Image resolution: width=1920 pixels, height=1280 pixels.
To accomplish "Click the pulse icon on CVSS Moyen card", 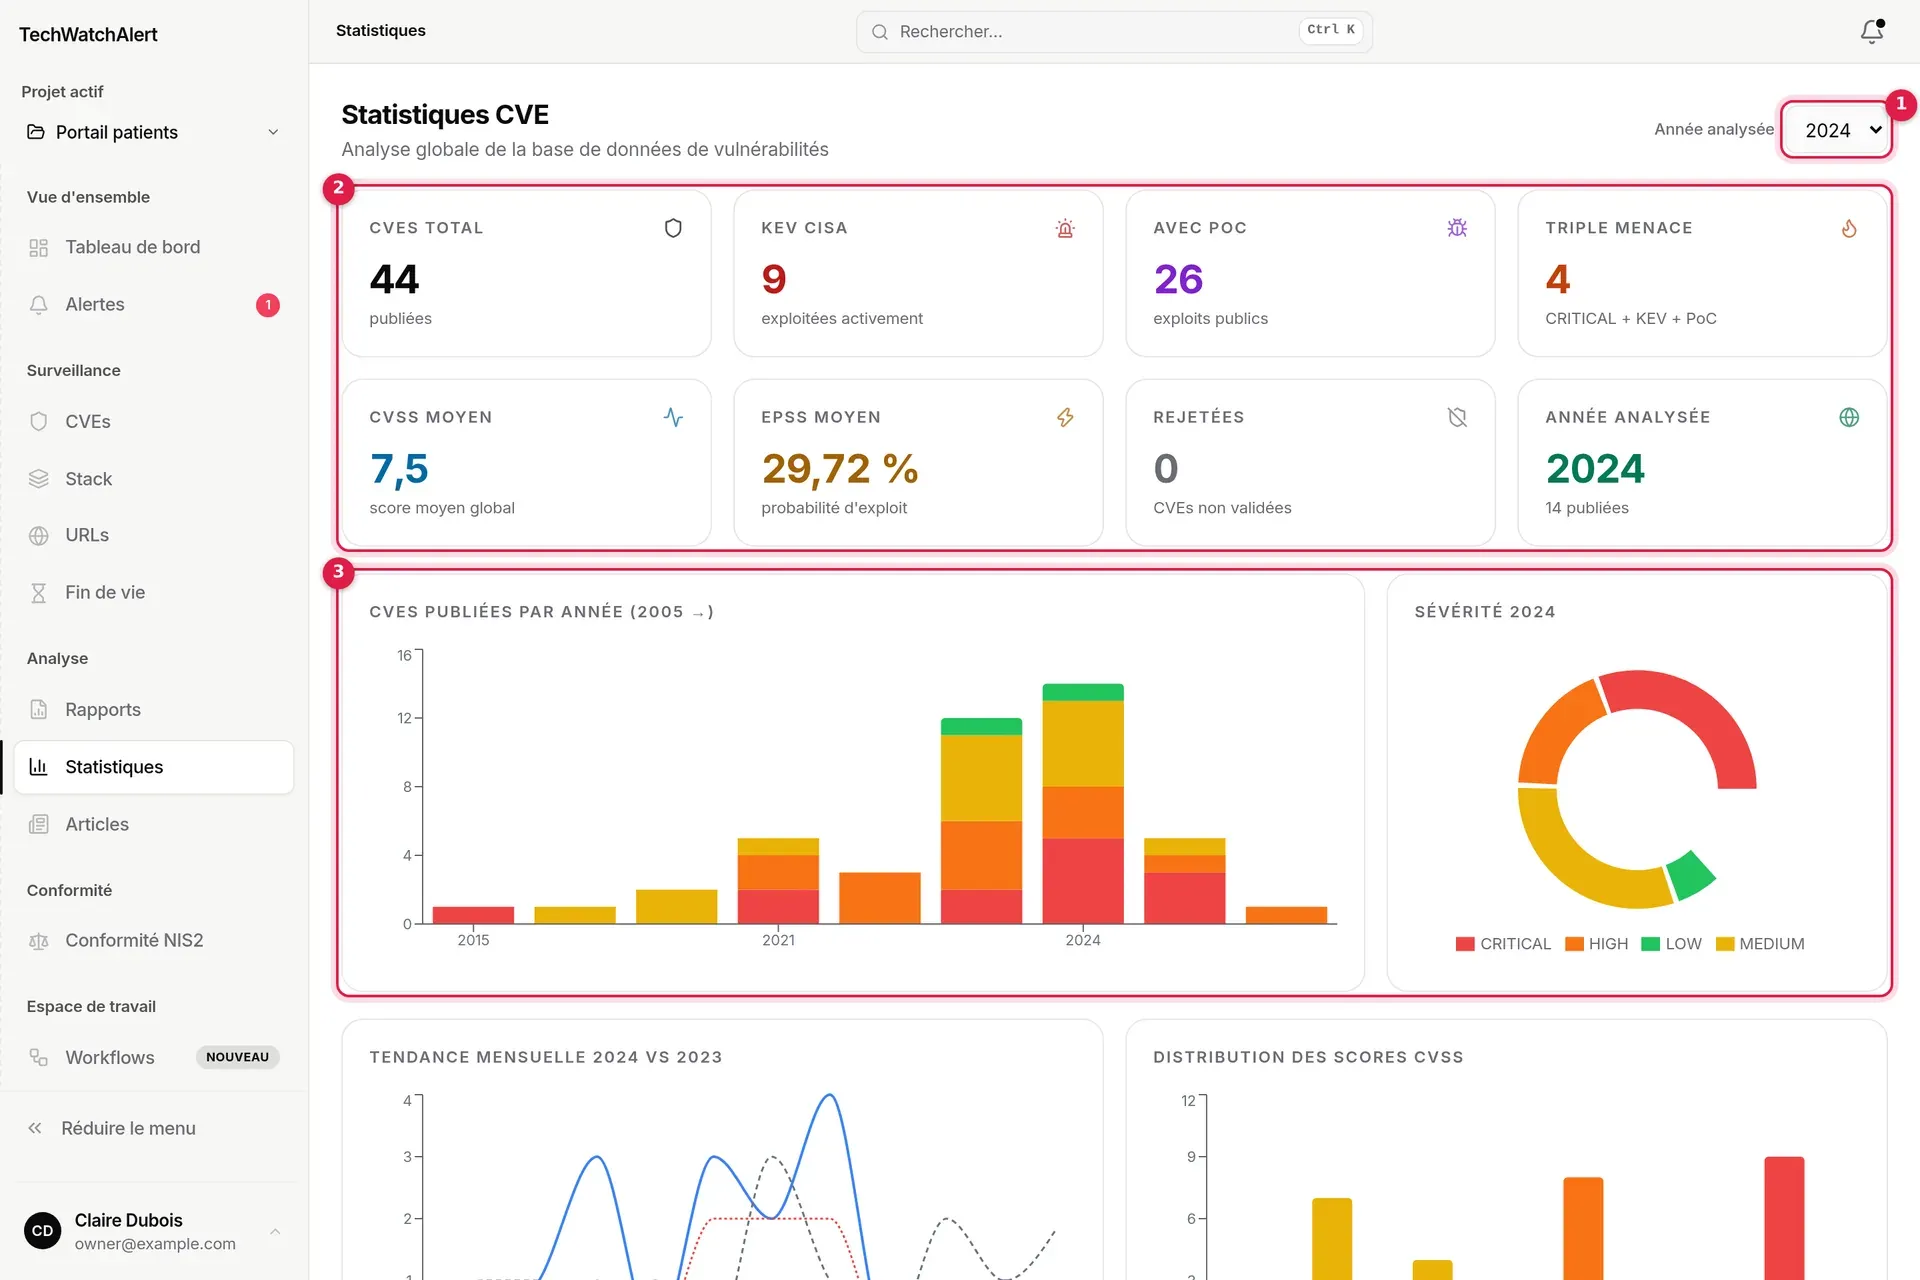I will pyautogui.click(x=673, y=417).
